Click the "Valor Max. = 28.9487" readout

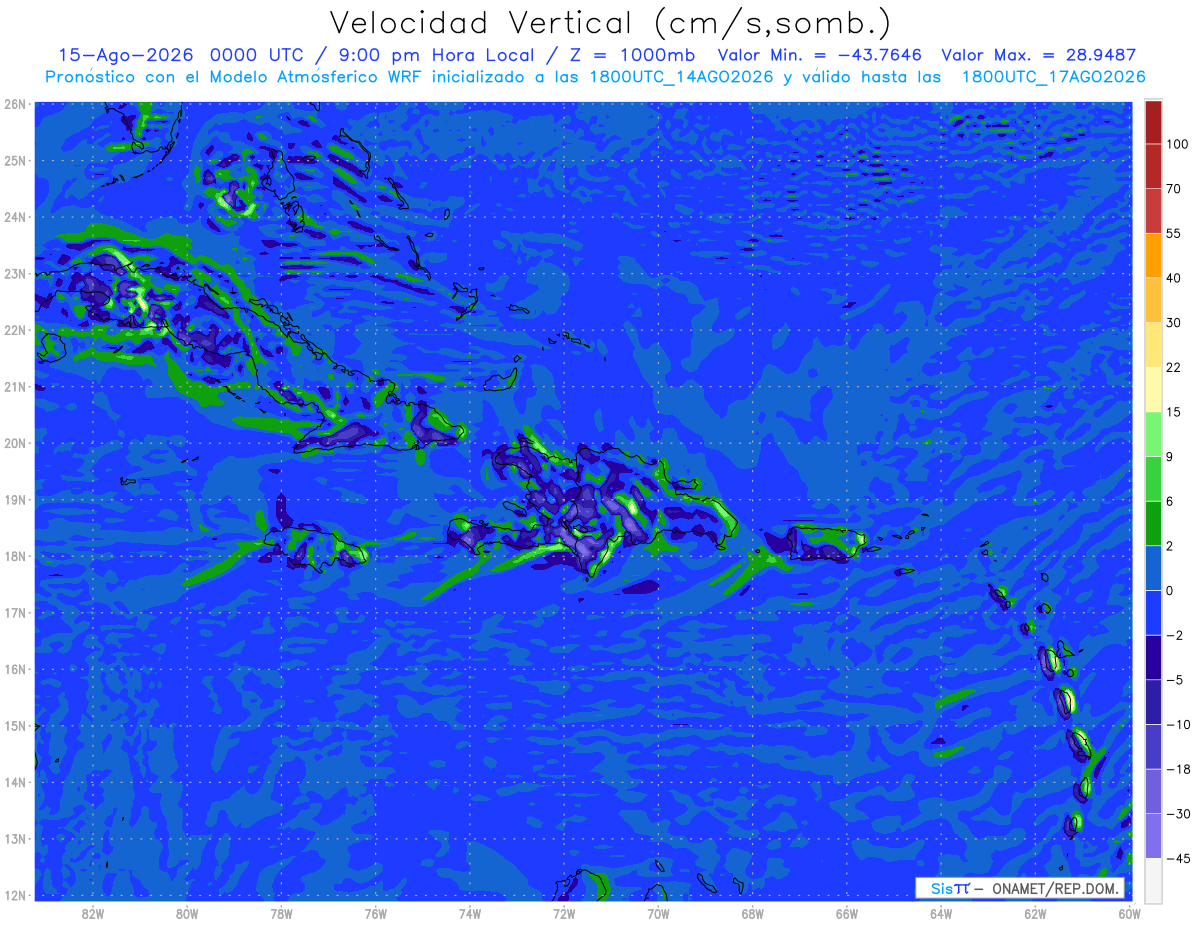pyautogui.click(x=1038, y=54)
